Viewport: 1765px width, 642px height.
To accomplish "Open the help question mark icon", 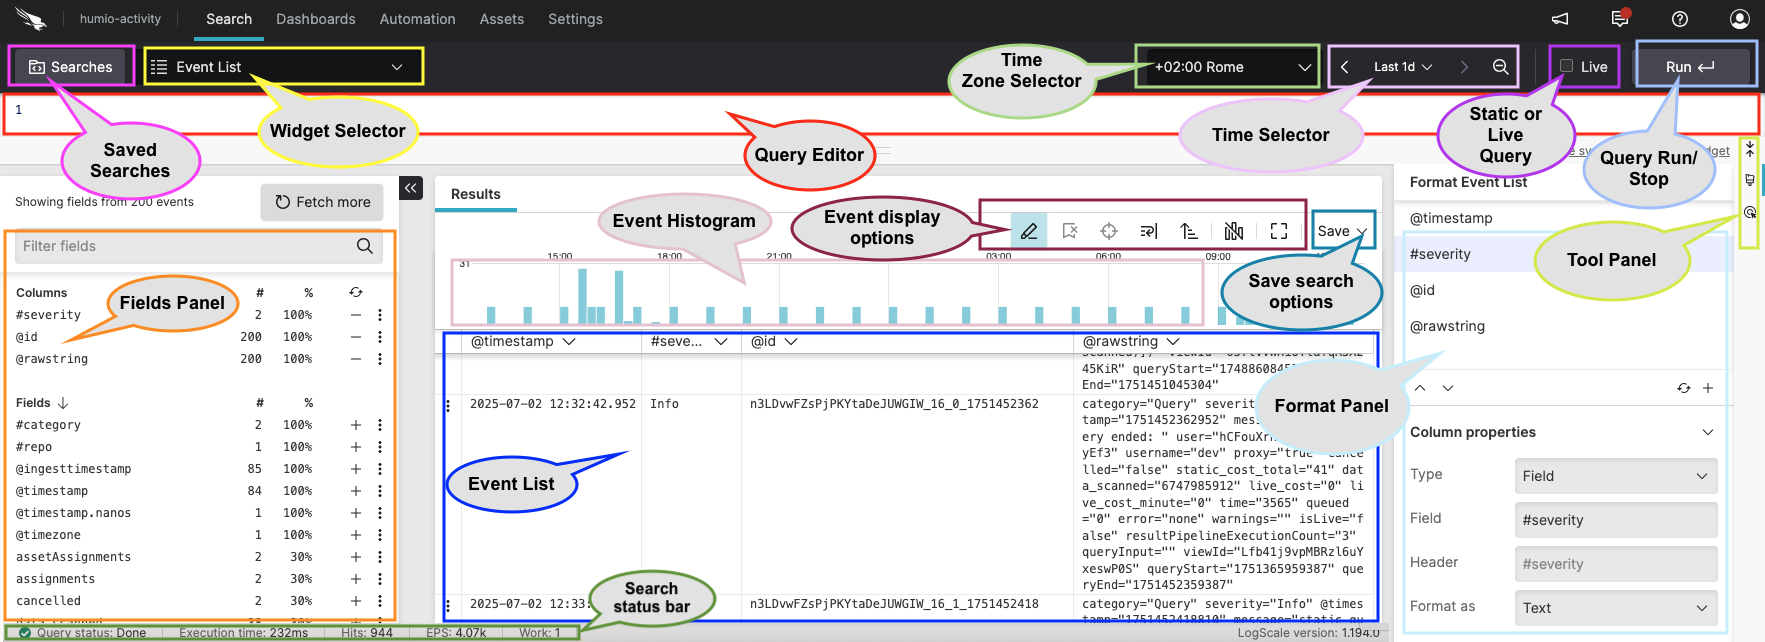I will pyautogui.click(x=1680, y=19).
